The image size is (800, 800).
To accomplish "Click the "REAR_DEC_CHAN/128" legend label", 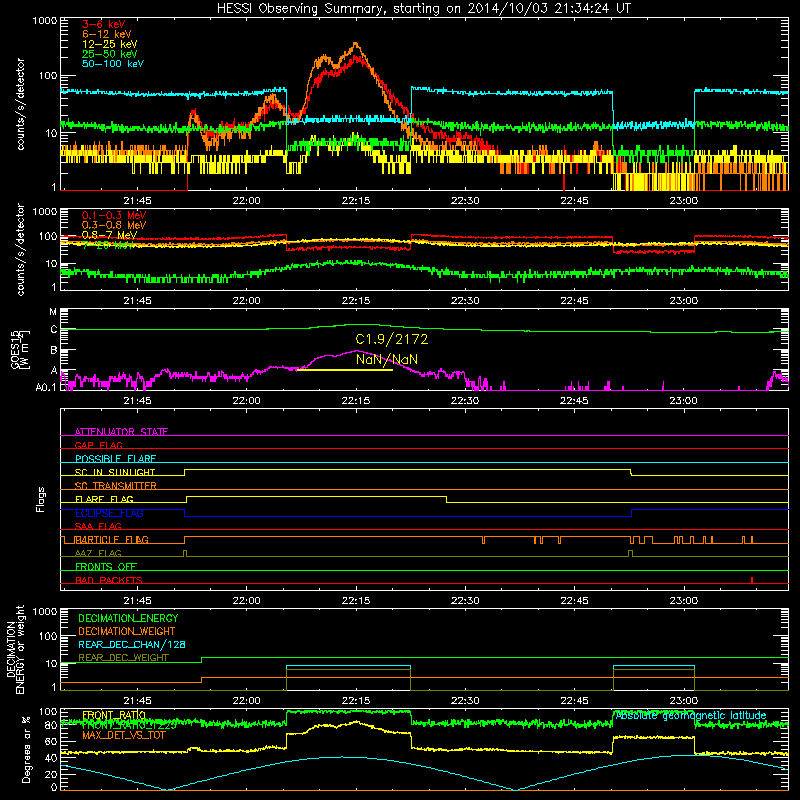I will point(132,645).
